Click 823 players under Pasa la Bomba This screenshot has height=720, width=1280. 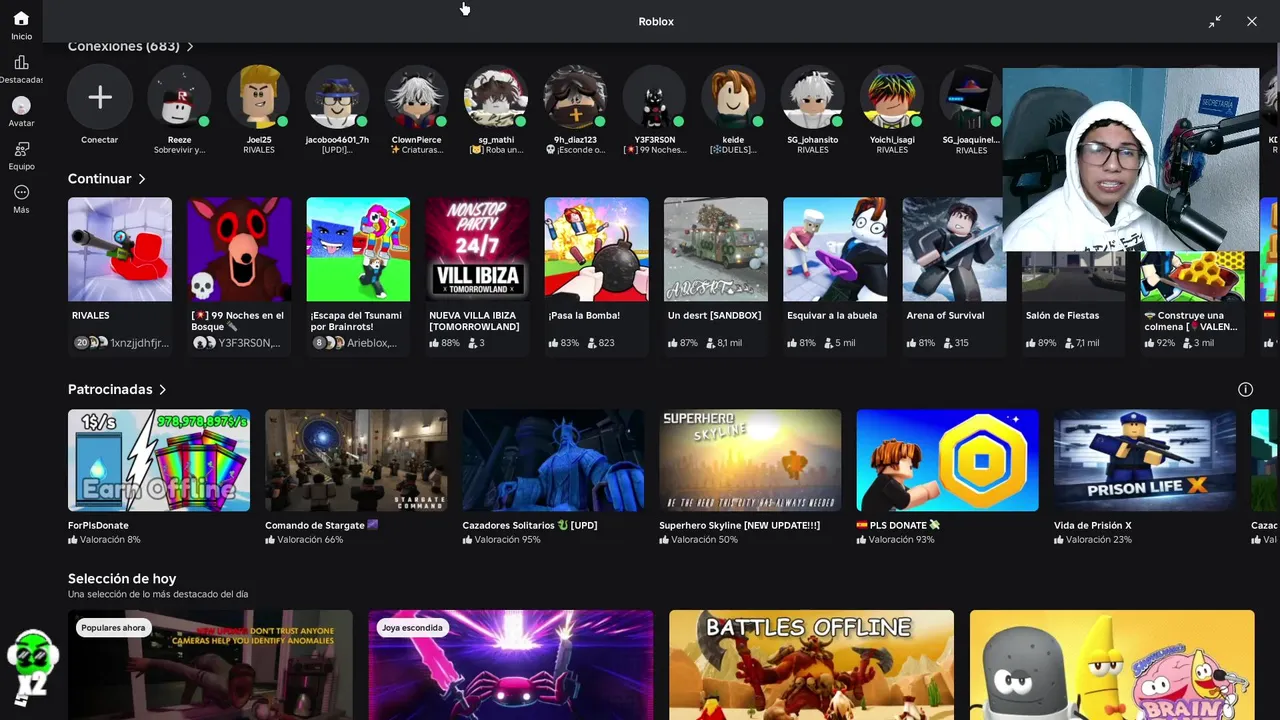(601, 343)
